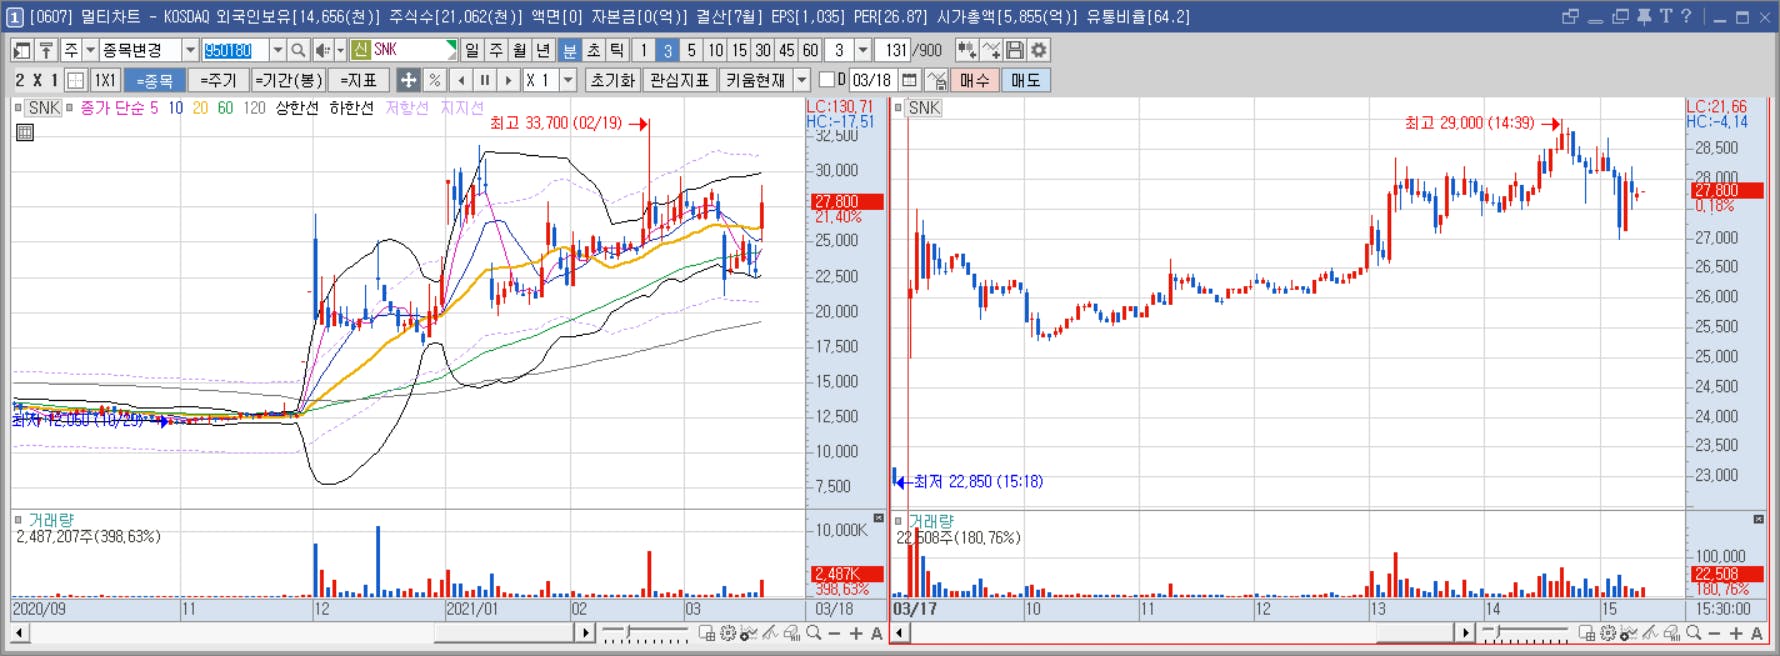
Task: Toggle the =종목 sync button
Action: [x=155, y=80]
